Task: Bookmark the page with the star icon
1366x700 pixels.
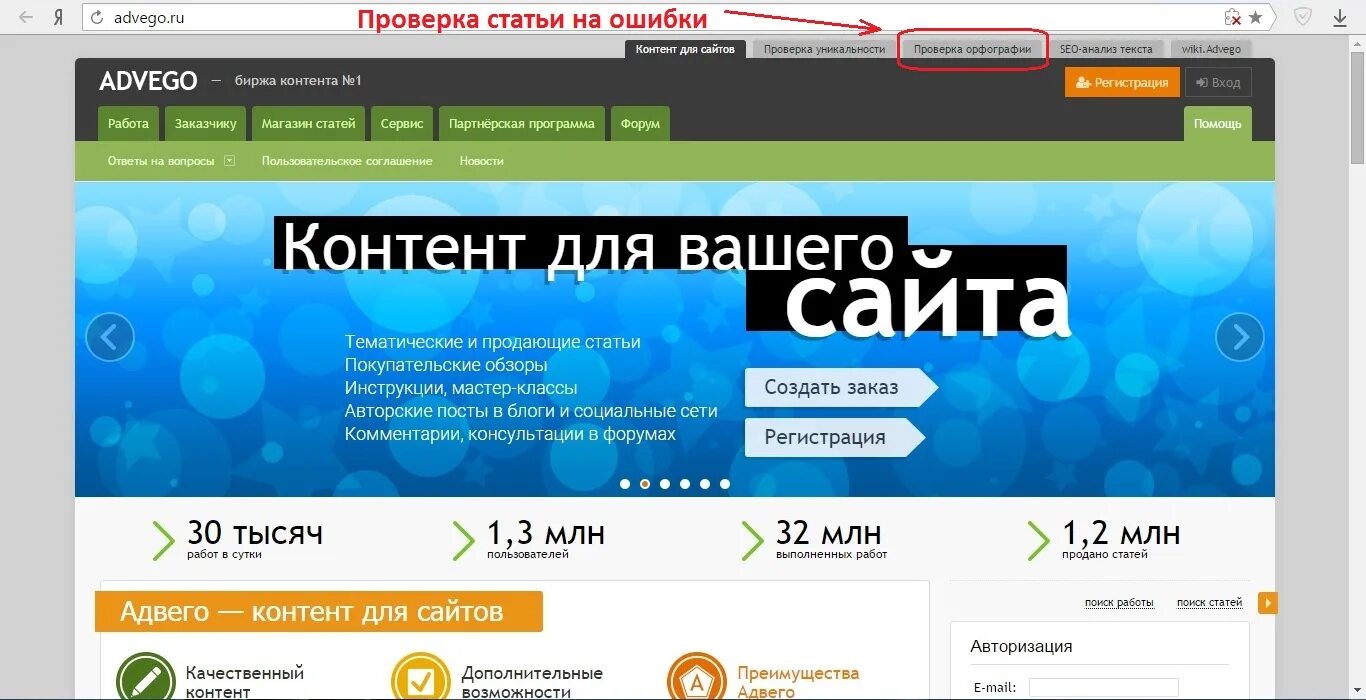Action: tap(1256, 17)
